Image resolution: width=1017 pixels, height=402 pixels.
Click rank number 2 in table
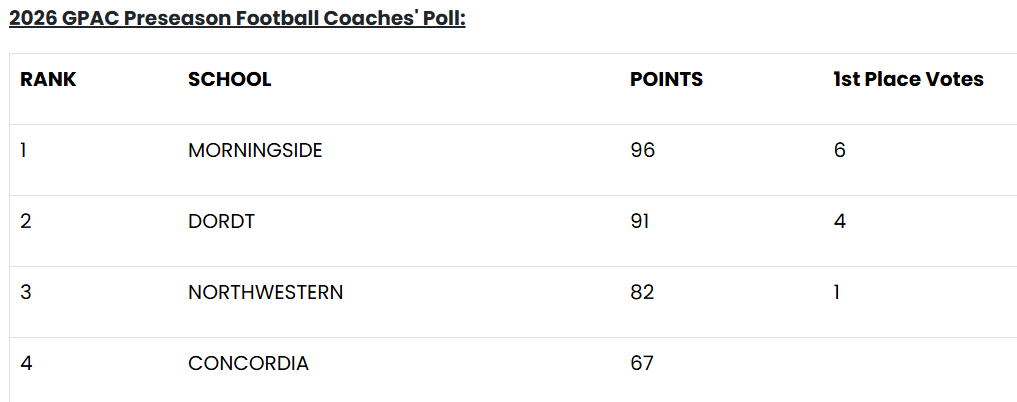pyautogui.click(x=26, y=222)
